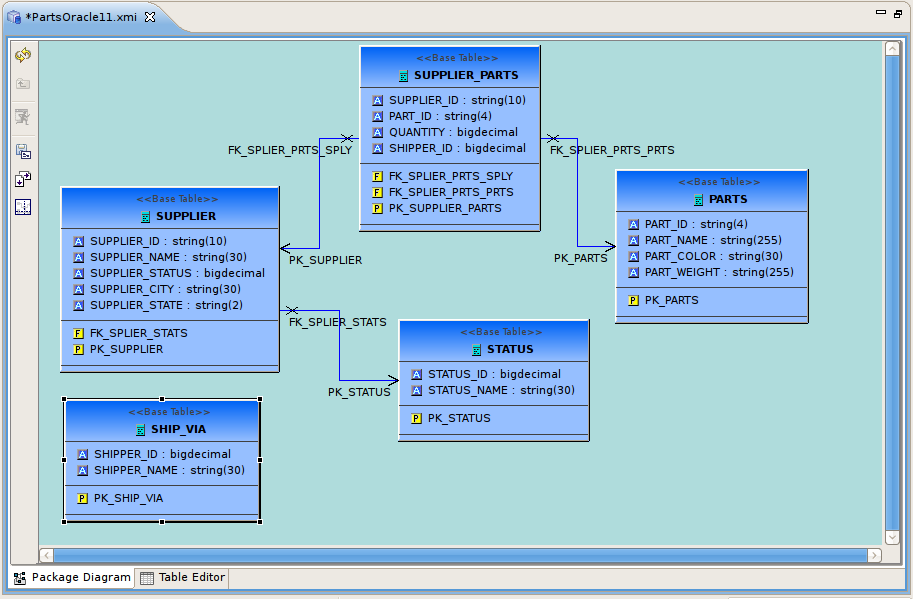Click the PK_PARTS key icon in PARTS table

click(x=633, y=299)
